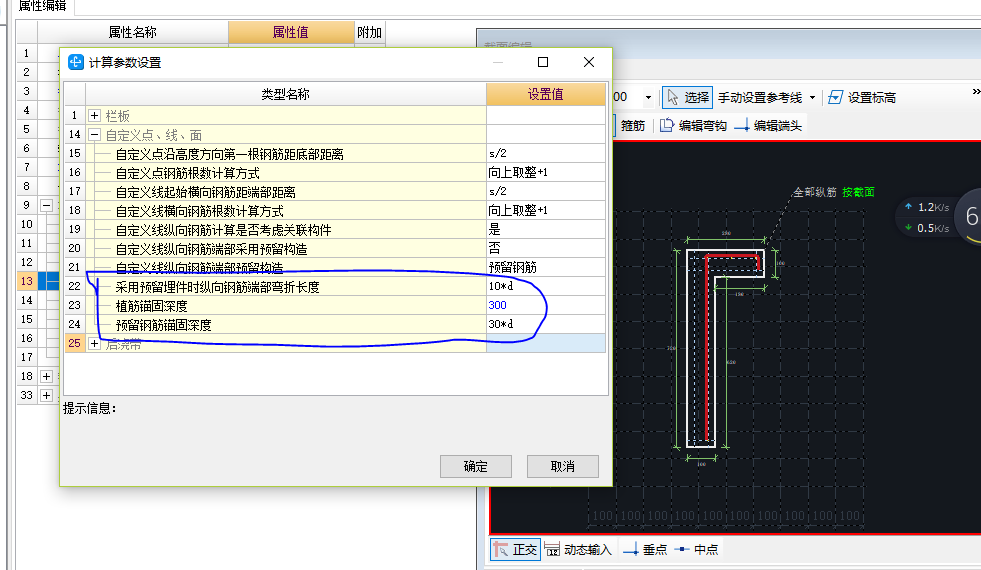Edit 弯折长度 value 10*d

point(546,286)
